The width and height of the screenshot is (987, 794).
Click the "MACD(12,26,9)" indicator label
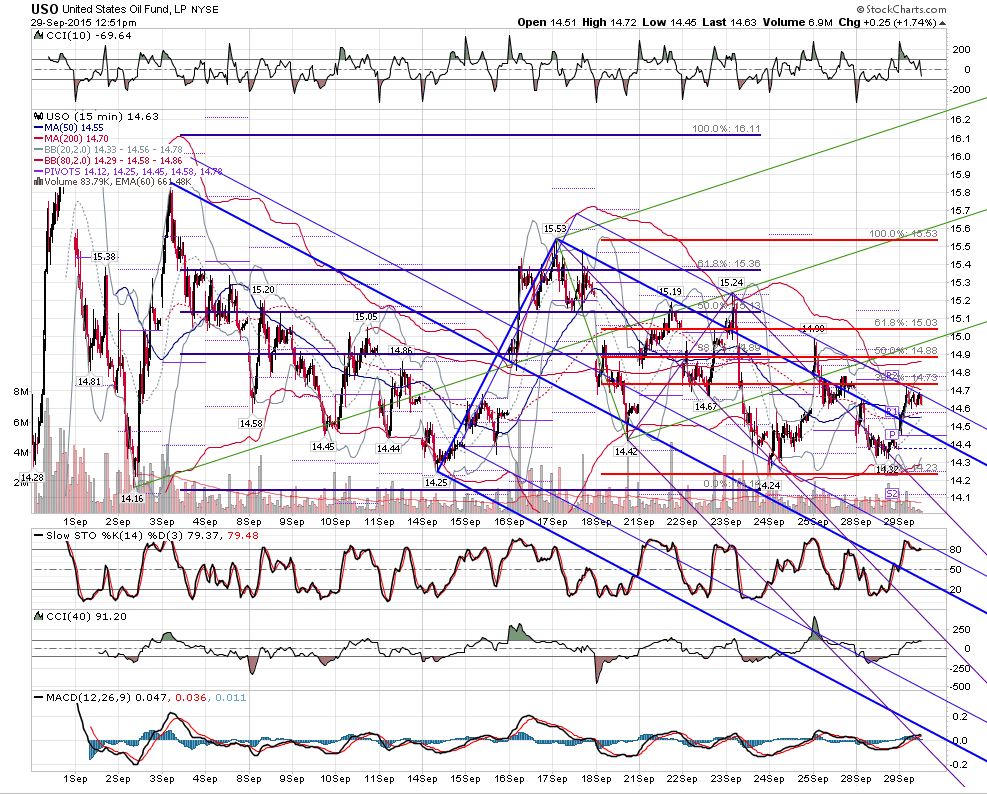[91, 698]
